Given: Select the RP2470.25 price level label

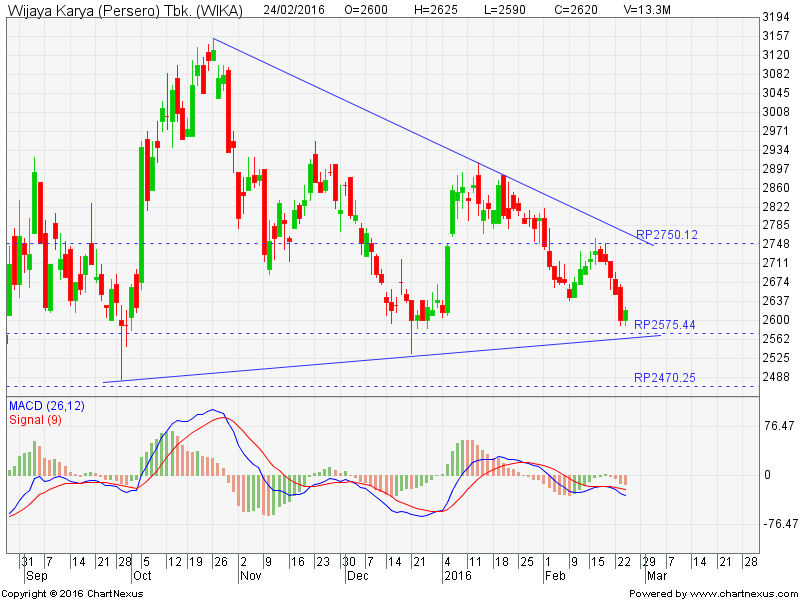Looking at the screenshot, I should point(665,378).
